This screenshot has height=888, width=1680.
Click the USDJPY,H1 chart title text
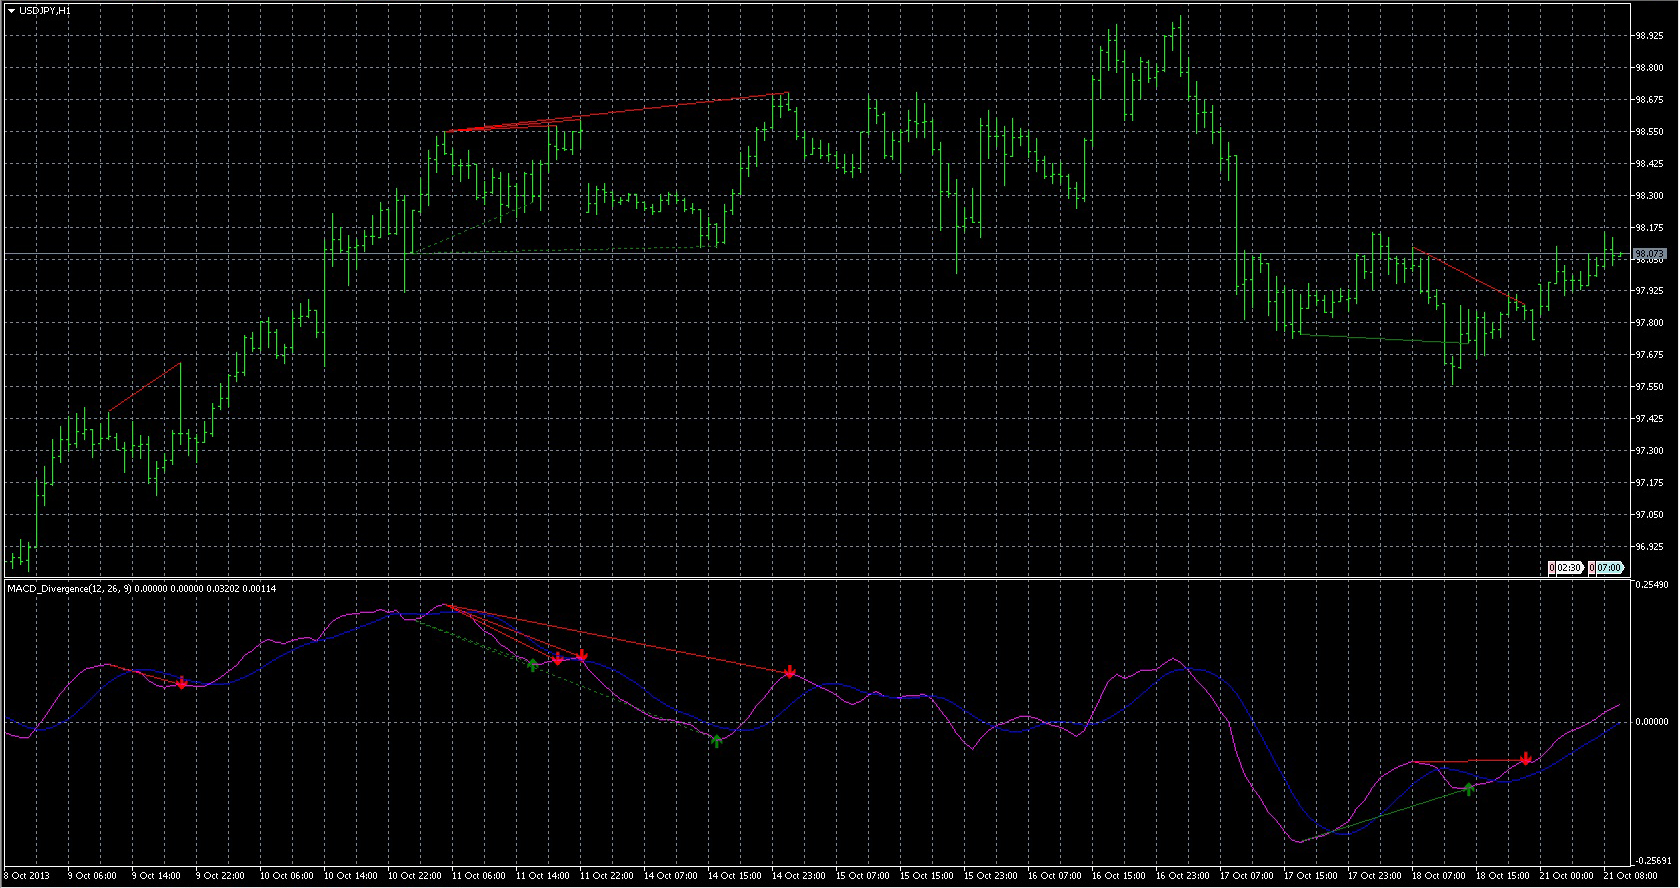(45, 10)
